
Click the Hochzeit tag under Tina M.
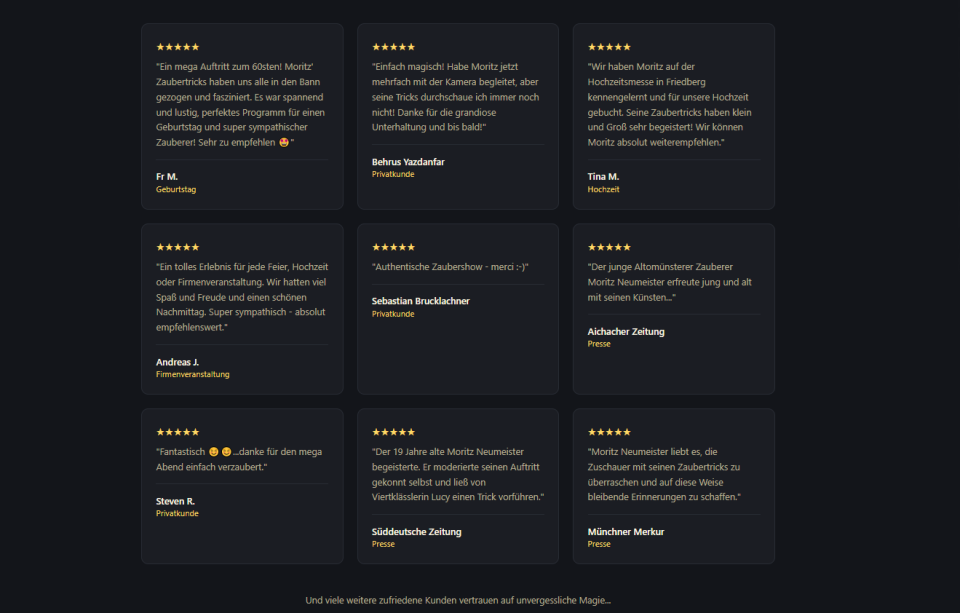(x=603, y=189)
